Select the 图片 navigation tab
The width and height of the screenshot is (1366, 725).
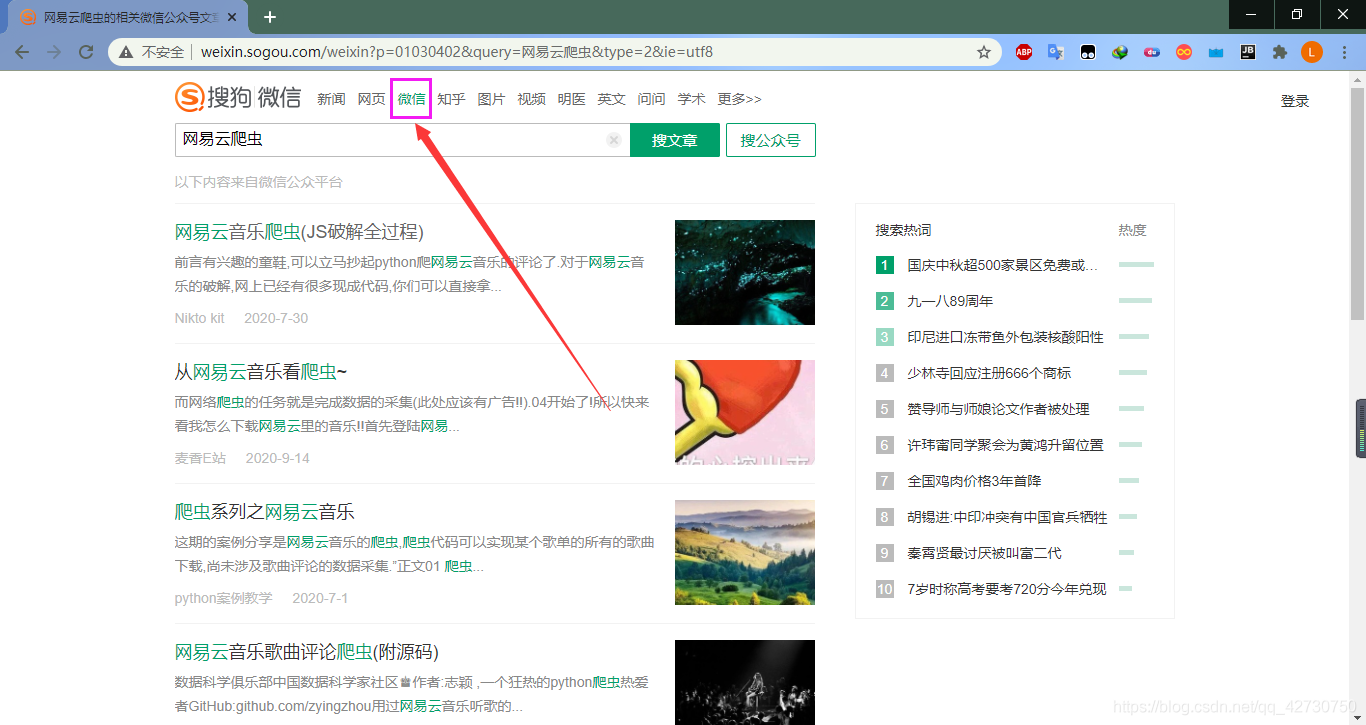[x=491, y=99]
